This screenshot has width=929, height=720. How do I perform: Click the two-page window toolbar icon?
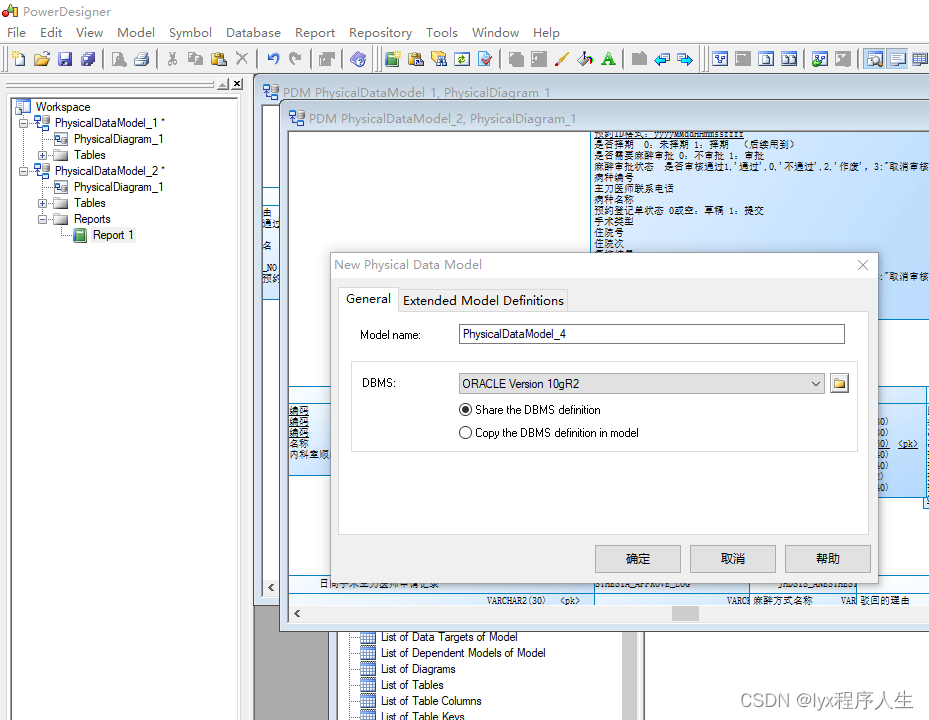pyautogui.click(x=789, y=59)
